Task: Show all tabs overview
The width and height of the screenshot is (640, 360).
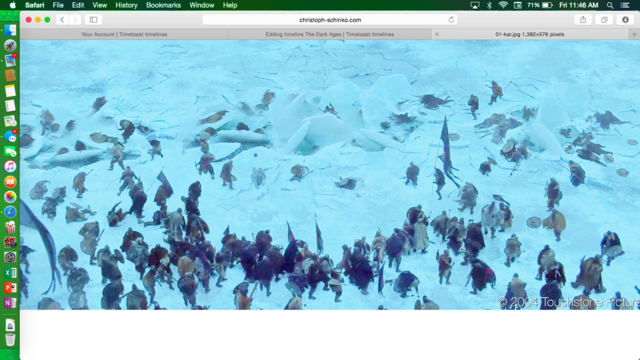Action: [x=604, y=20]
